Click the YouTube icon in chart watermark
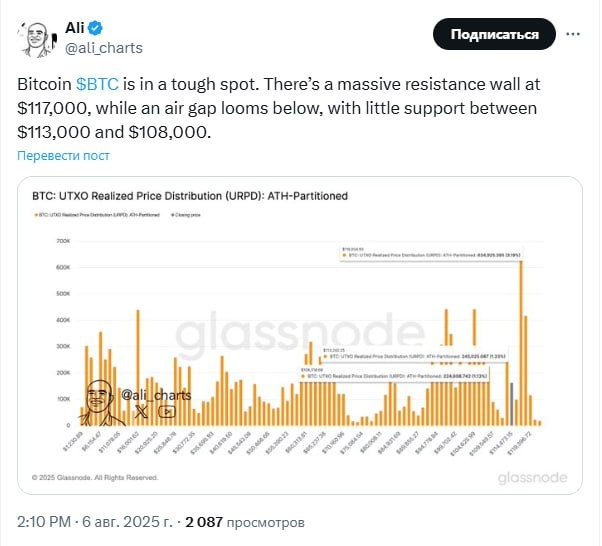The height and width of the screenshot is (546, 602). point(164,410)
